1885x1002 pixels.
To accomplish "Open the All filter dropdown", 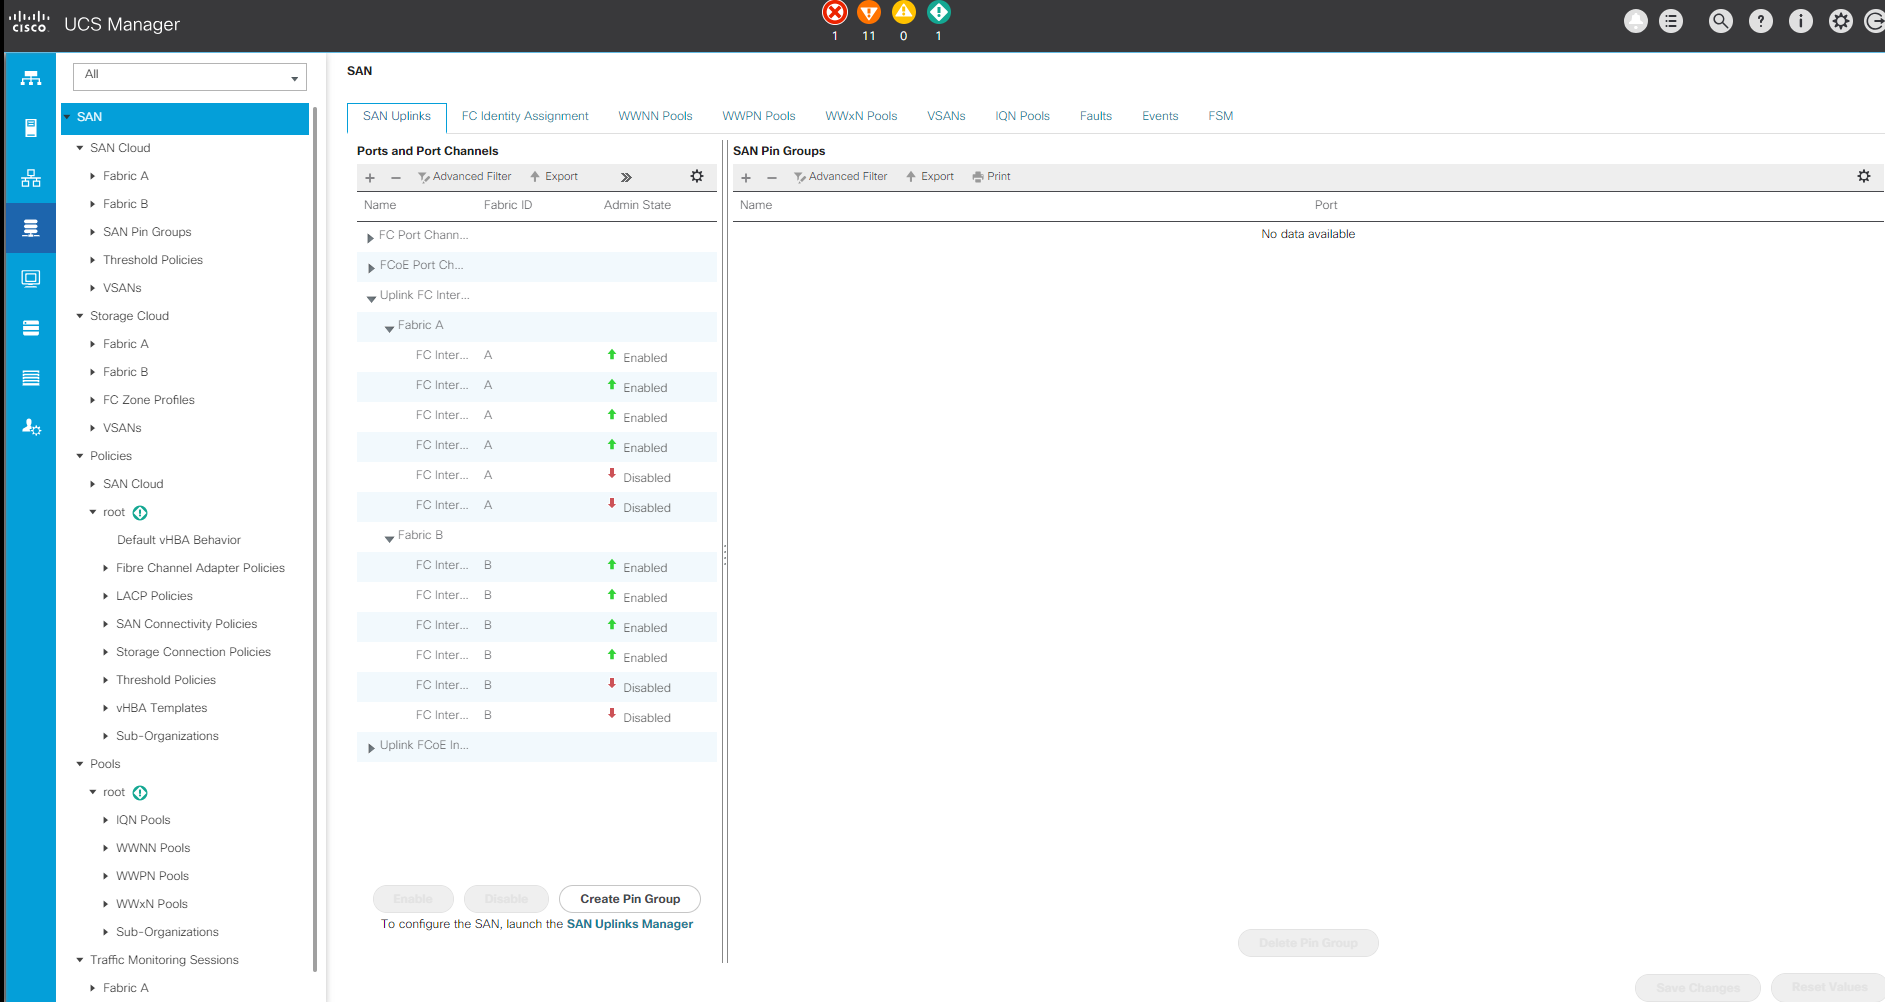I will [190, 76].
